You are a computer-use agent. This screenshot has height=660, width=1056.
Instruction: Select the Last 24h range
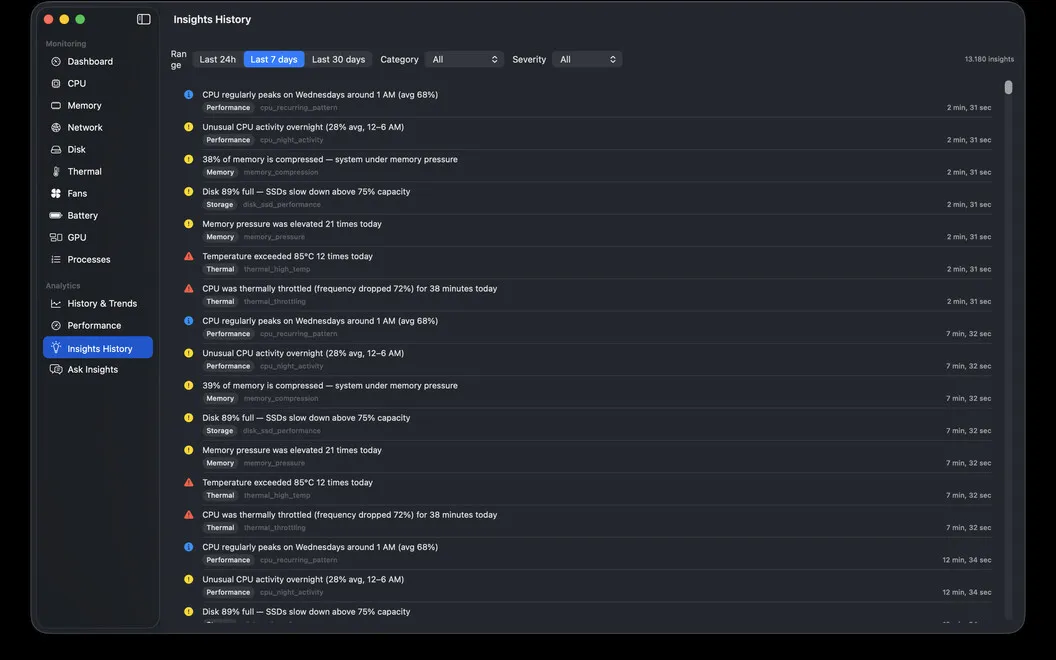tap(218, 59)
